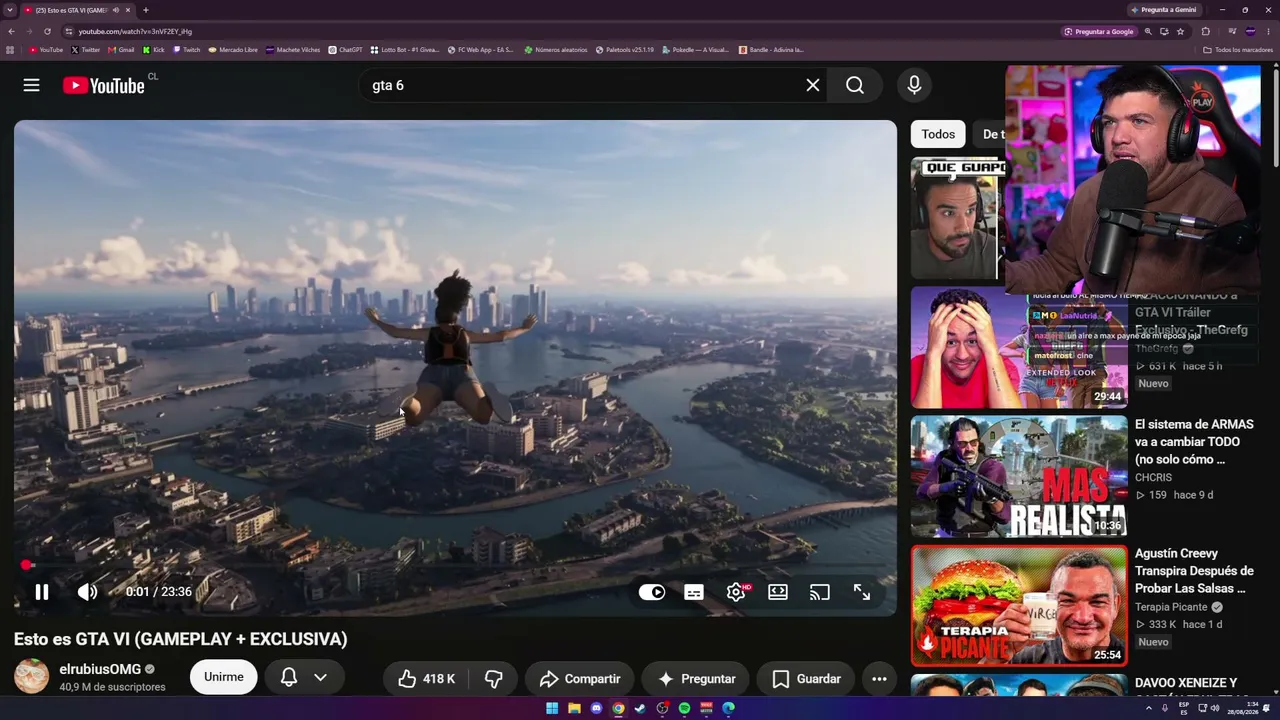The height and width of the screenshot is (720, 1280).
Task: Open elrubiusOMG channel avatar
Action: [31, 677]
